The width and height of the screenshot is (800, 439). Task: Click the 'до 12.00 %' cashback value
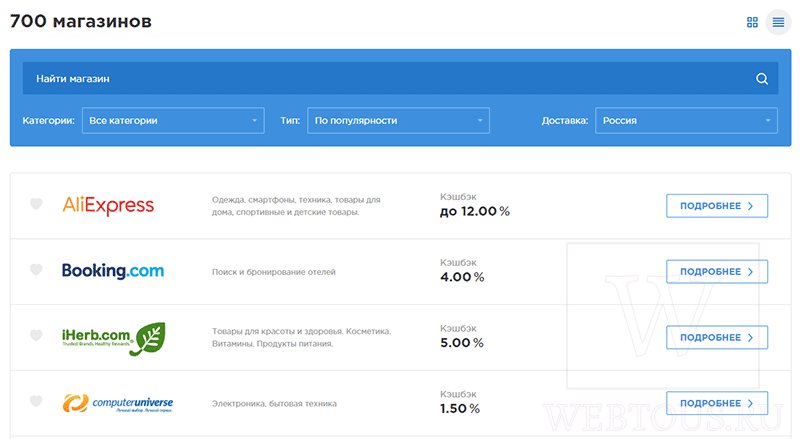pyautogui.click(x=474, y=211)
